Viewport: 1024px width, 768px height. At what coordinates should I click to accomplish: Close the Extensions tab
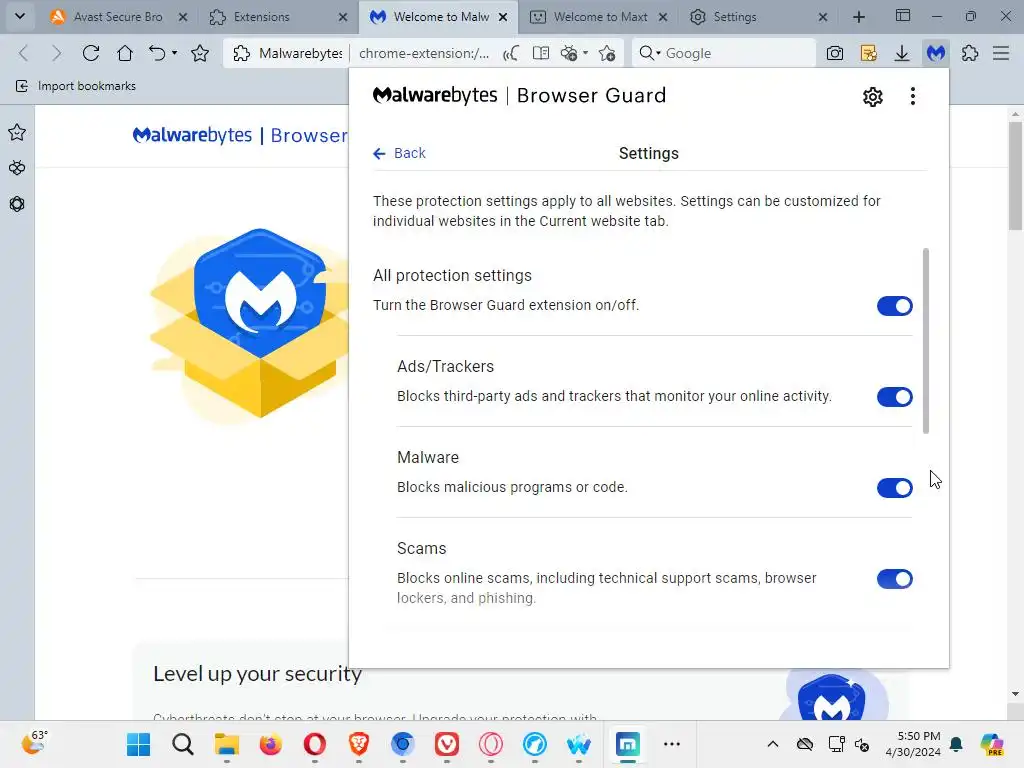(343, 17)
